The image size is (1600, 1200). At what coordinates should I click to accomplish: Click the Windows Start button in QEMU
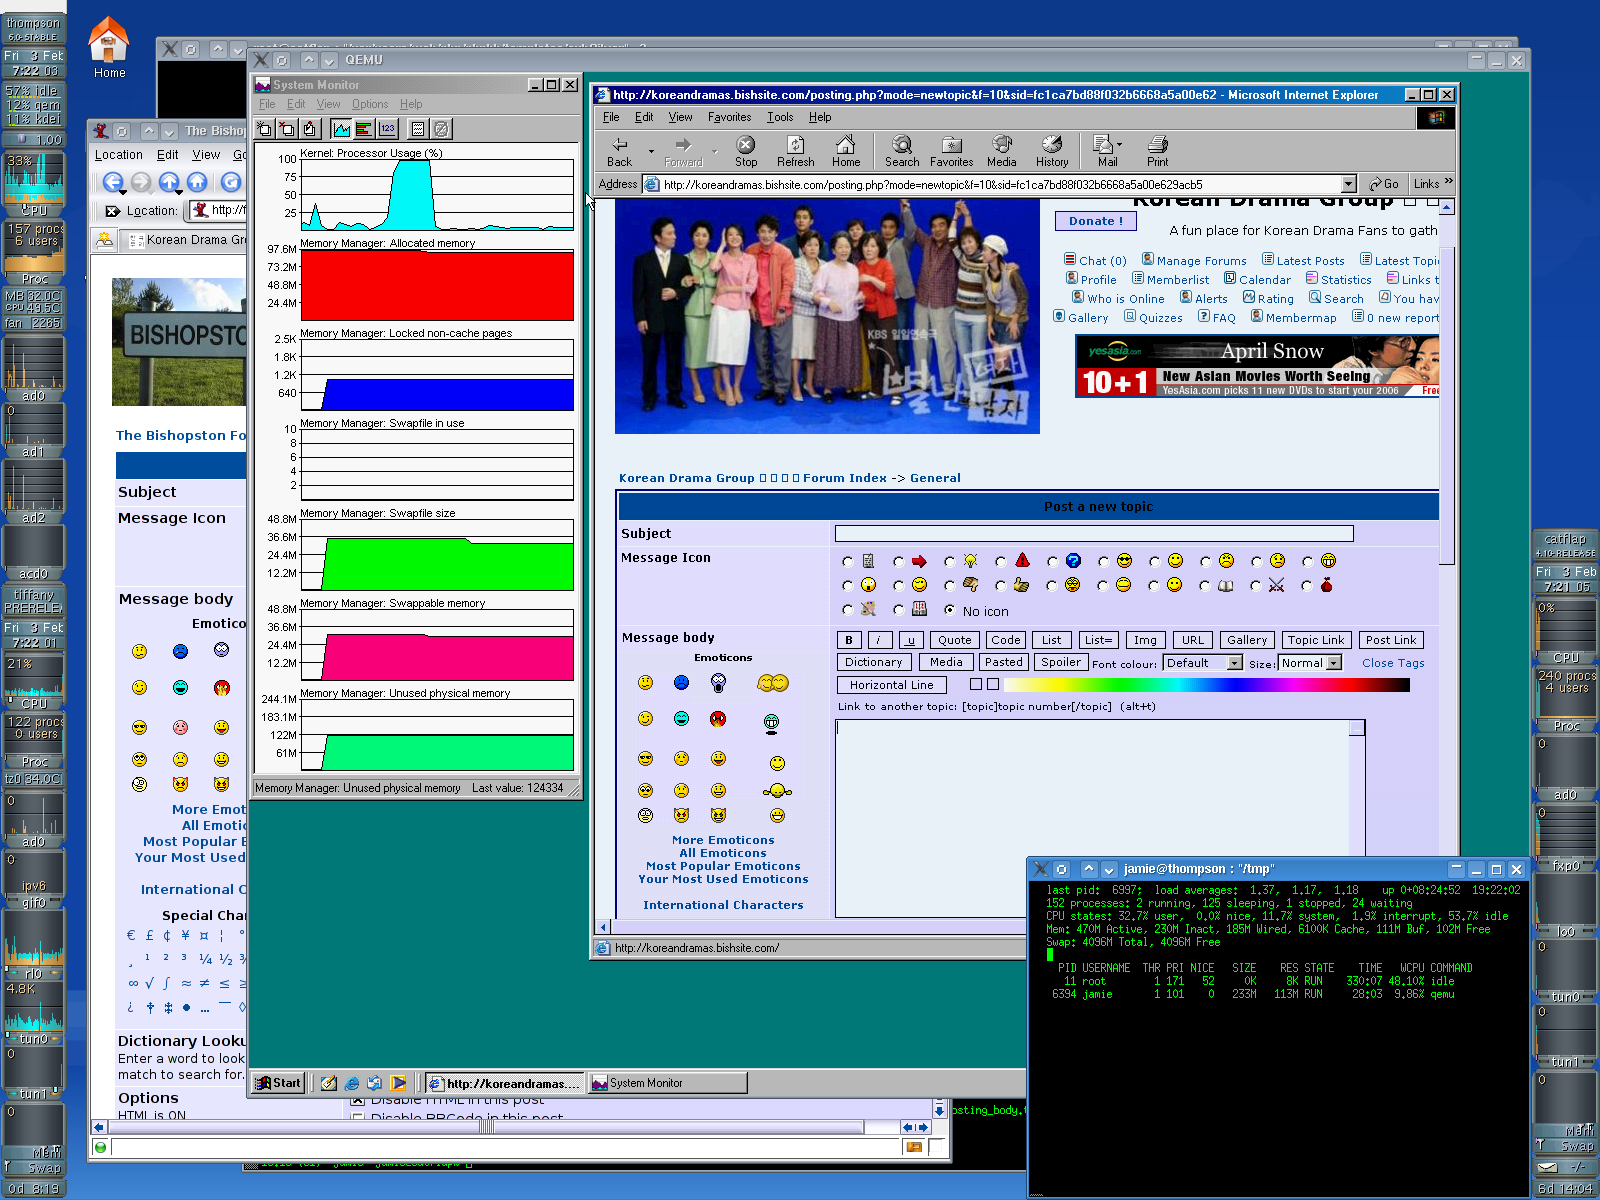point(278,1083)
